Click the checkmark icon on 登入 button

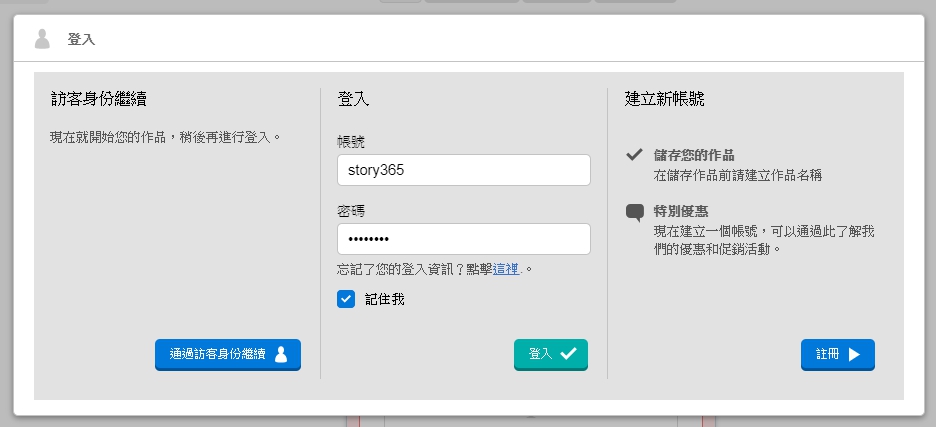(568, 354)
